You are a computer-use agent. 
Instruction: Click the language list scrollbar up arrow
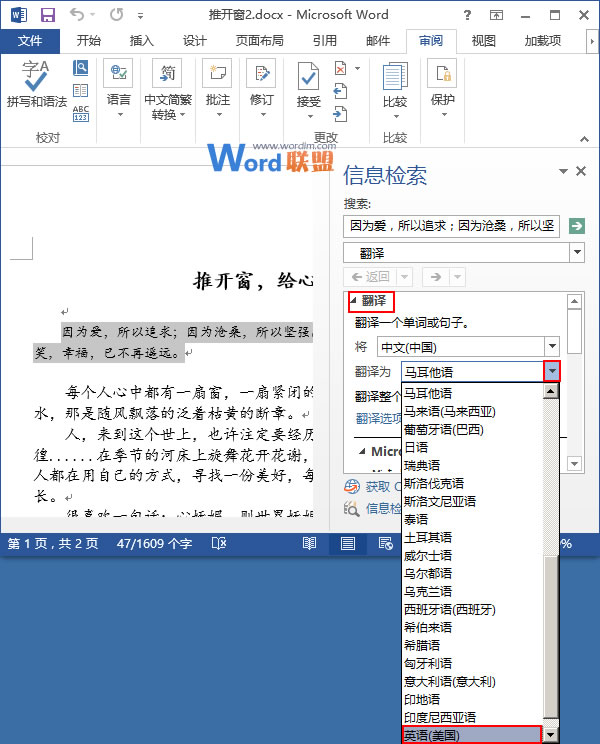pos(550,391)
